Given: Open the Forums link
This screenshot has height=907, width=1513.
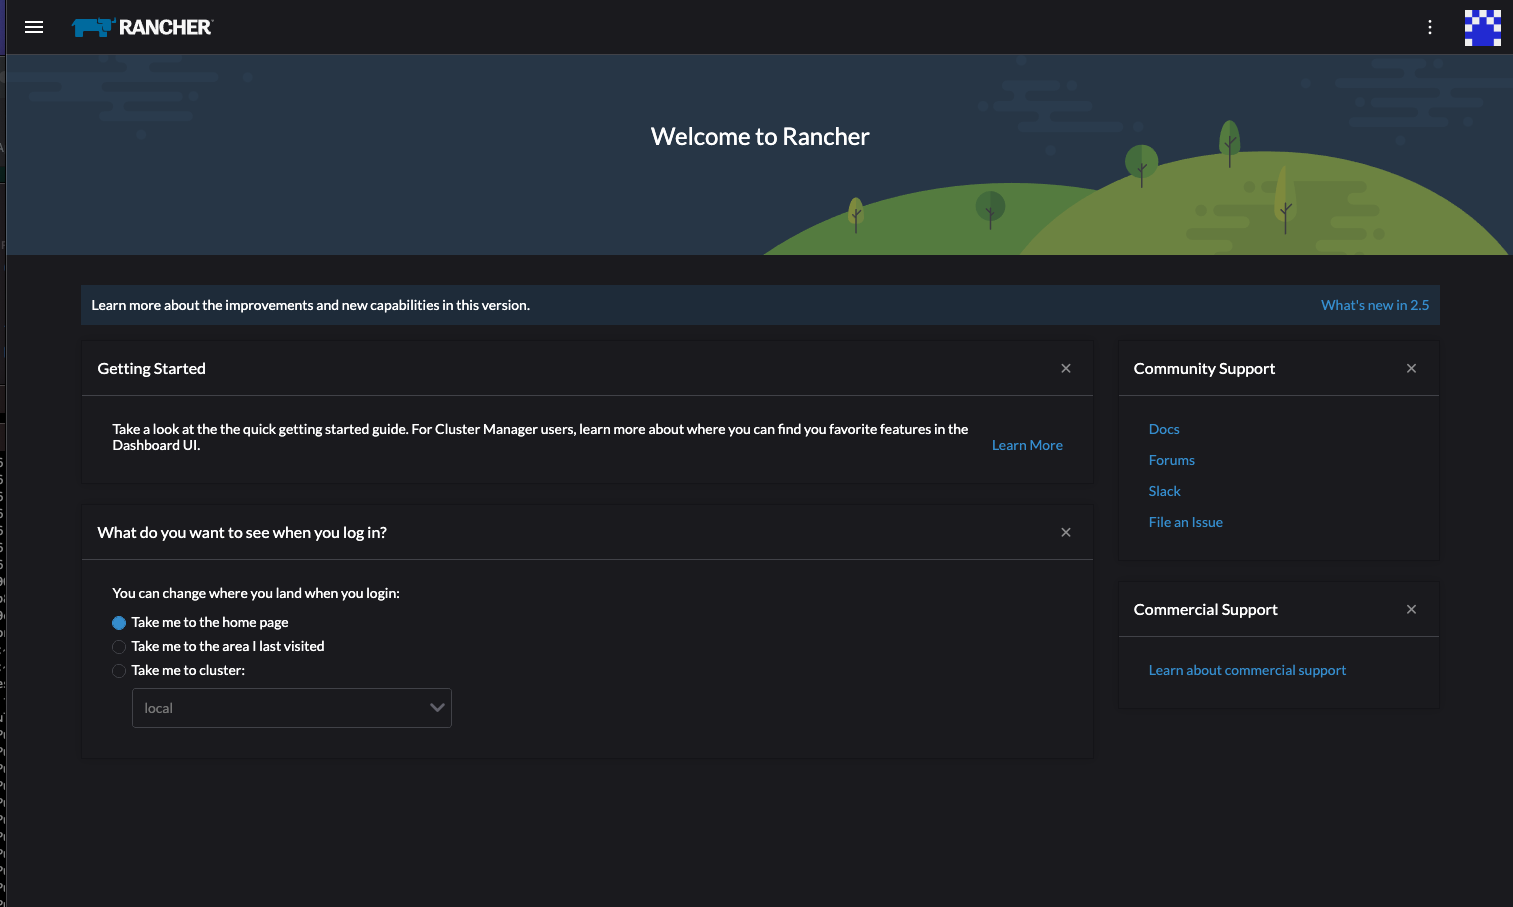Looking at the screenshot, I should click(x=1171, y=460).
